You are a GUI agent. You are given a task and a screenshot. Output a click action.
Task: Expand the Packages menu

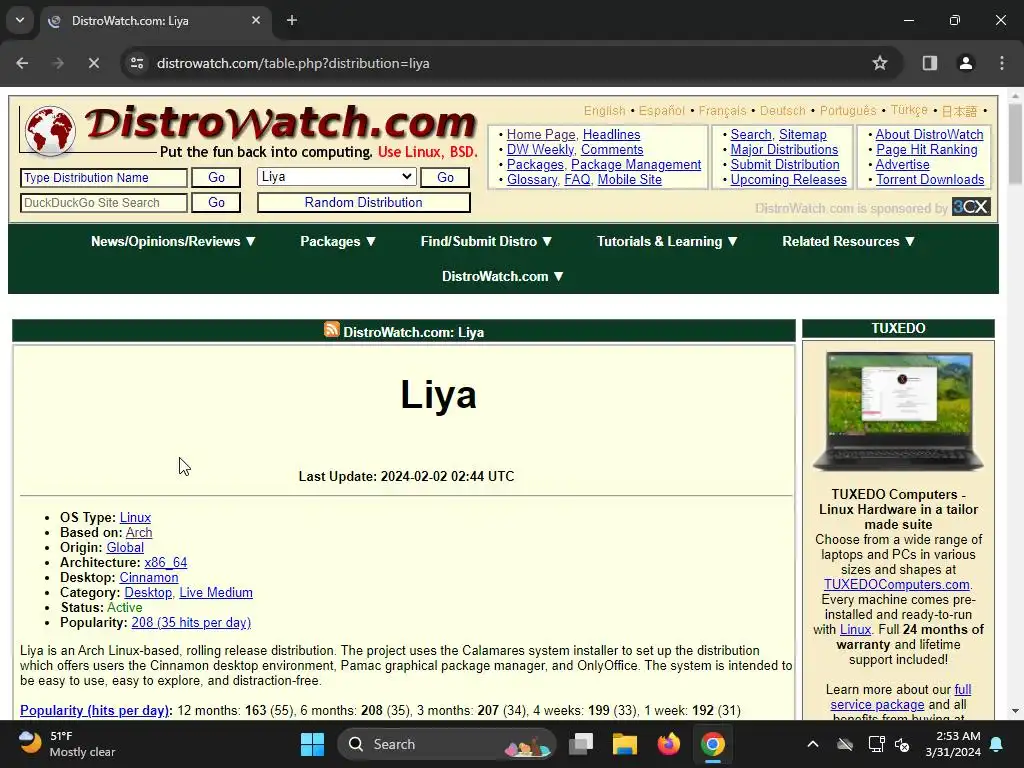338,241
